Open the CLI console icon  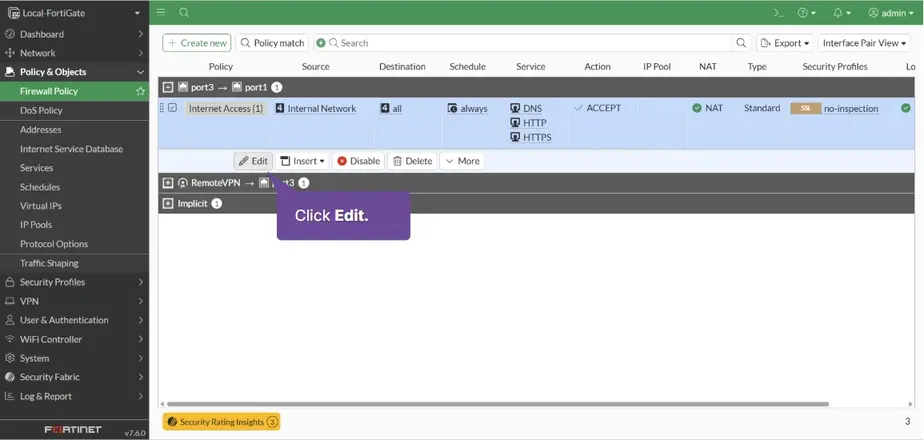point(778,13)
